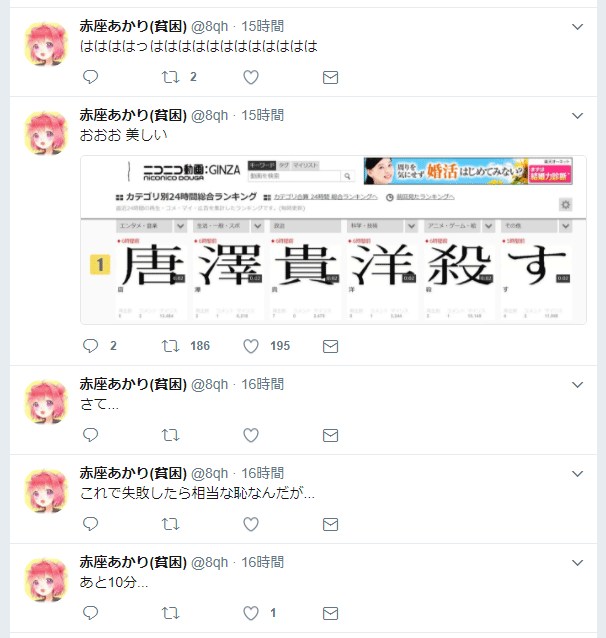Screen dimensions: 606x638
Task: Expand options chevron on the おおお 美しい tweet
Action: click(x=578, y=116)
